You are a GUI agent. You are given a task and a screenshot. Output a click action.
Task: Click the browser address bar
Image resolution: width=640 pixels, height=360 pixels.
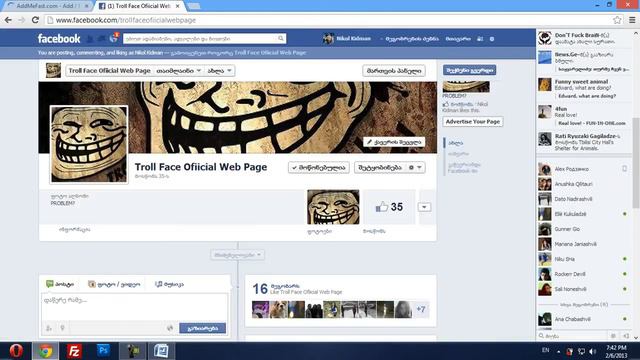tap(327, 20)
